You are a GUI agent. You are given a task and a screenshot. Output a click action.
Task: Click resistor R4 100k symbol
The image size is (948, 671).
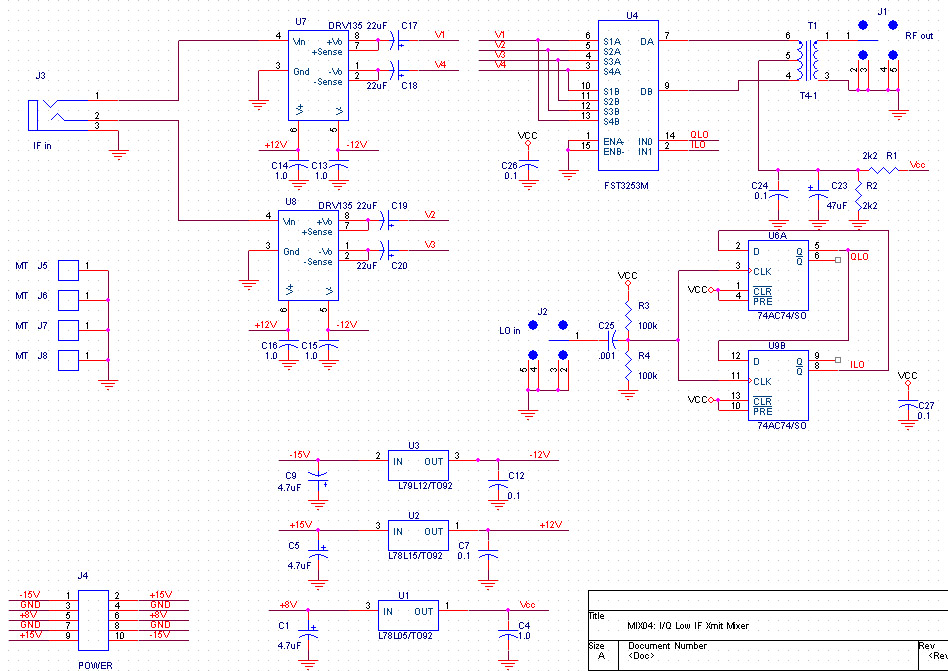click(x=628, y=366)
